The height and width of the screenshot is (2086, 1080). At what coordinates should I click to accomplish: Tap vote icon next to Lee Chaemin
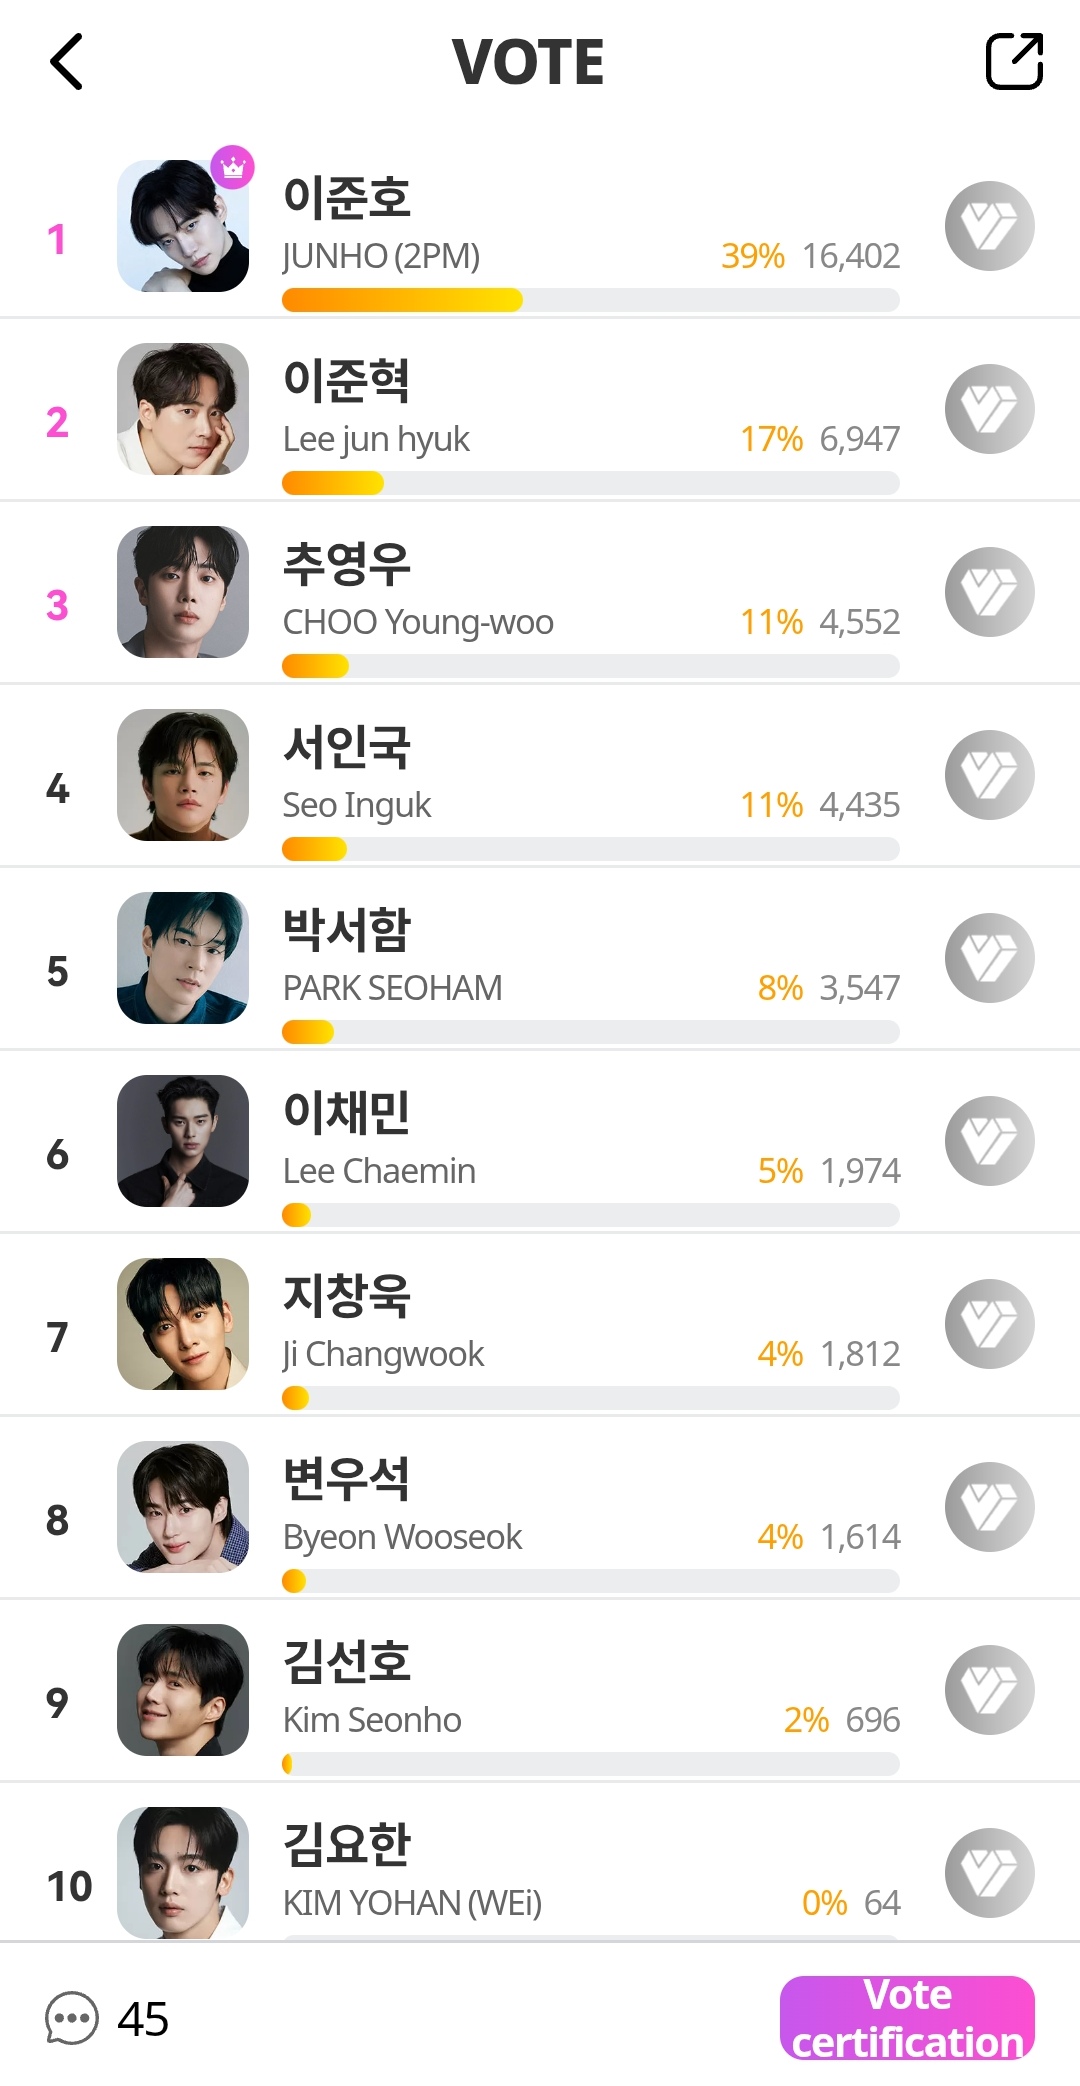[989, 1141]
